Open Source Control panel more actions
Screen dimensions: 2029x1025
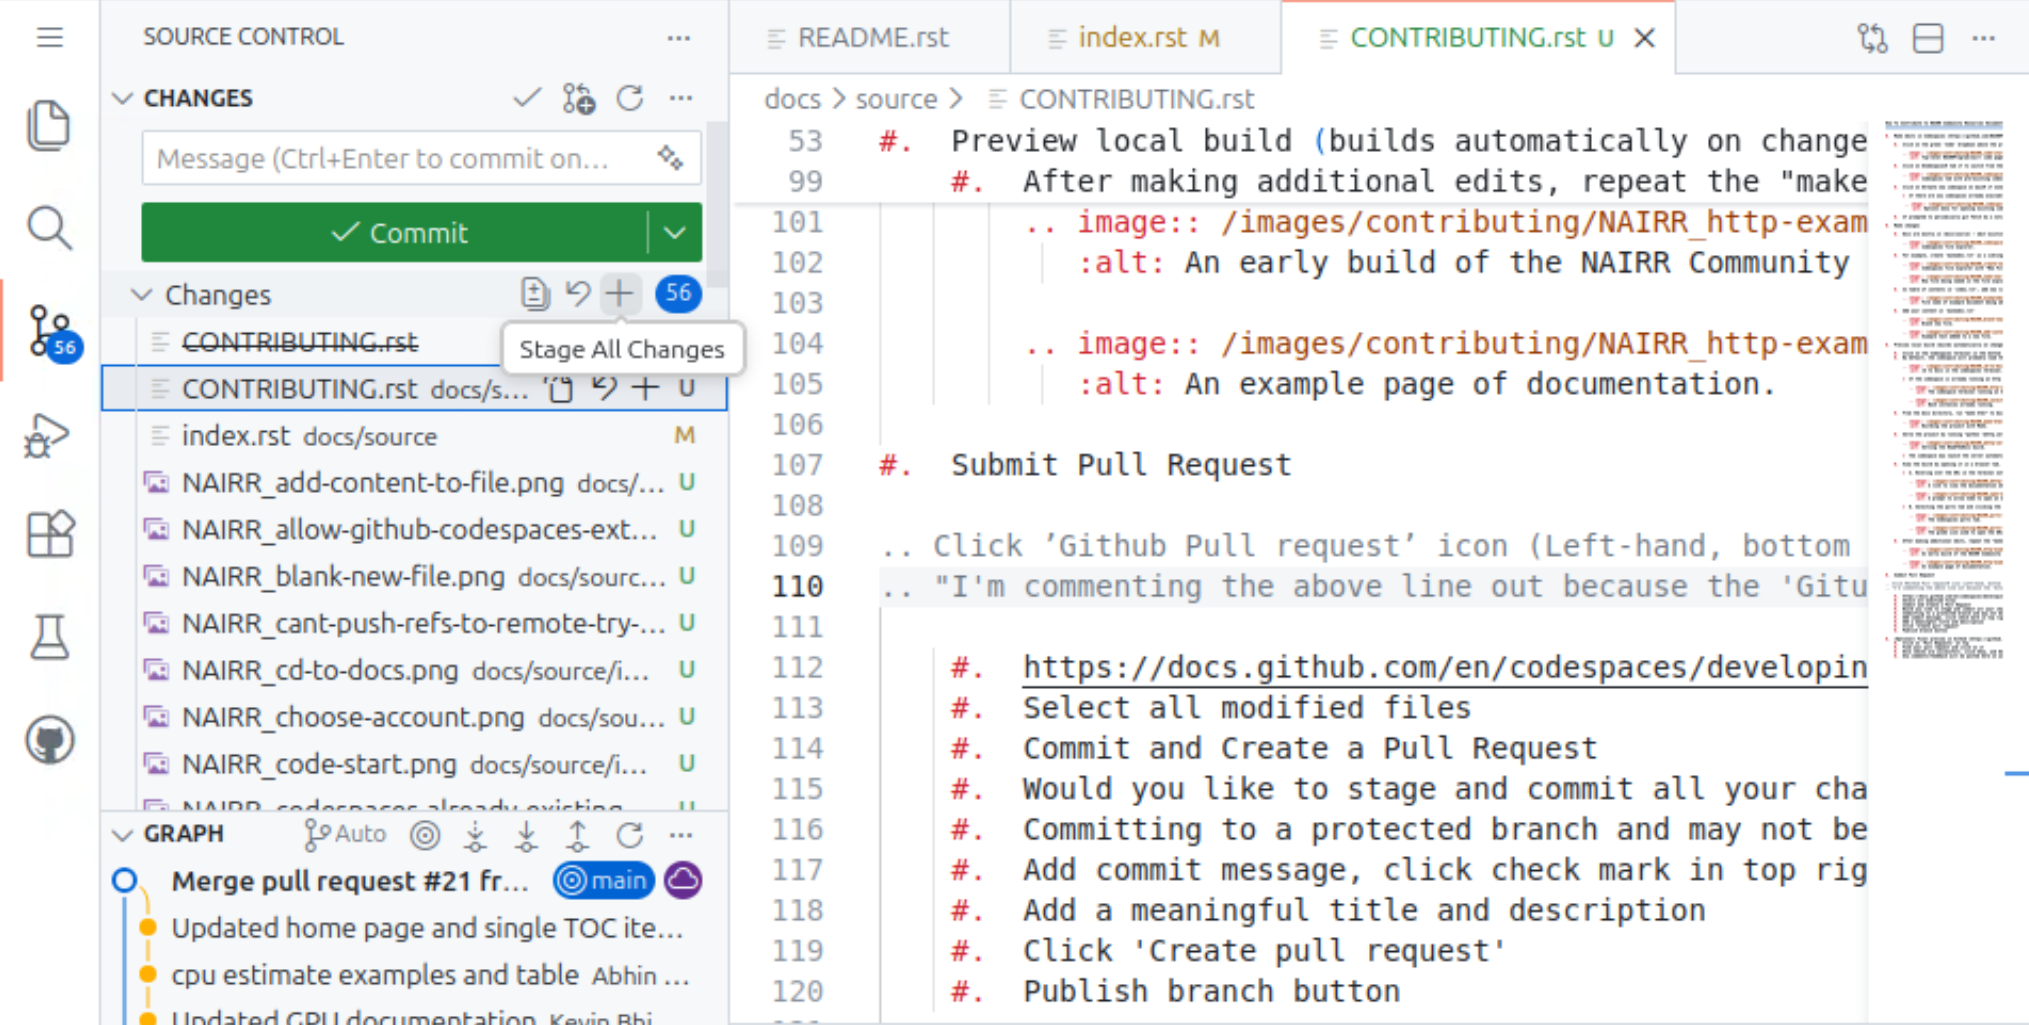click(679, 38)
